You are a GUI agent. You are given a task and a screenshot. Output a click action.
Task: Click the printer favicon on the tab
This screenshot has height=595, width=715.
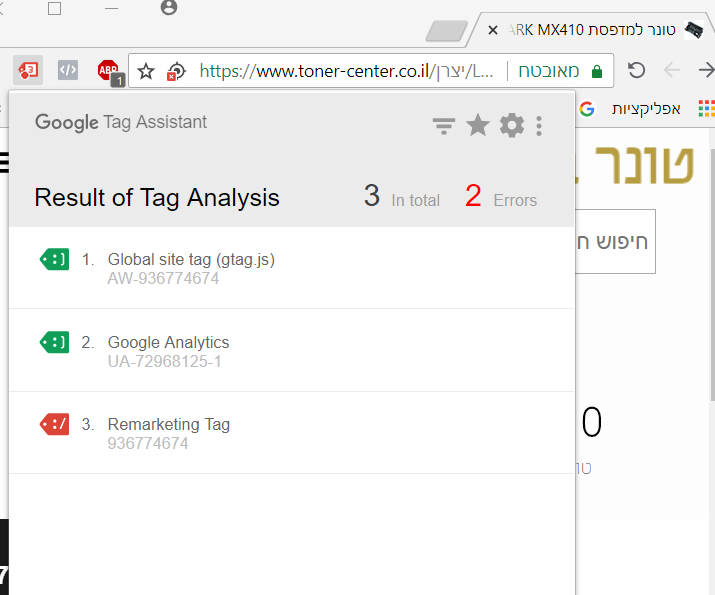coord(694,30)
